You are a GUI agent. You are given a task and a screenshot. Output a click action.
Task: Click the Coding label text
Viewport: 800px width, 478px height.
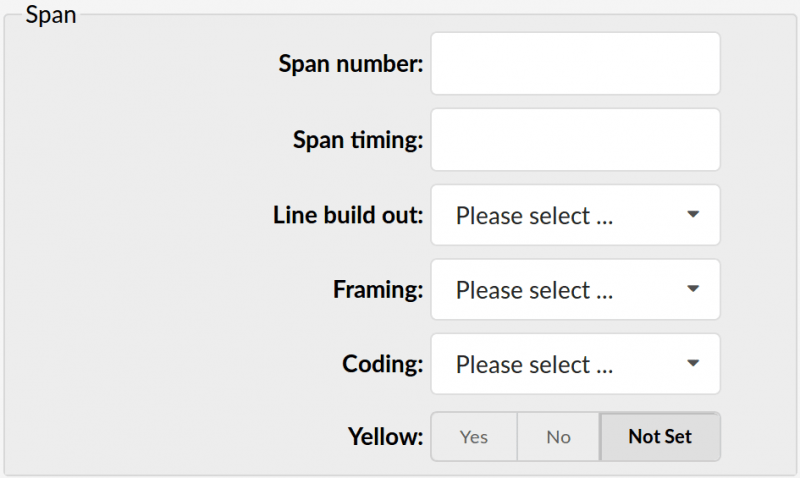point(383,364)
